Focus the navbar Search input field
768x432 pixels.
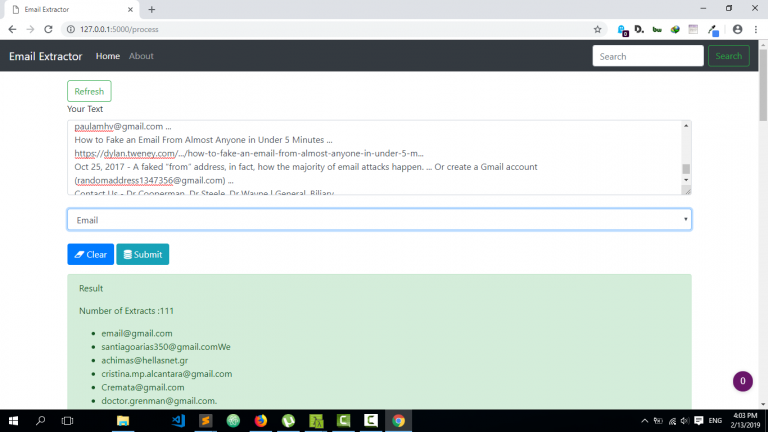(x=648, y=56)
